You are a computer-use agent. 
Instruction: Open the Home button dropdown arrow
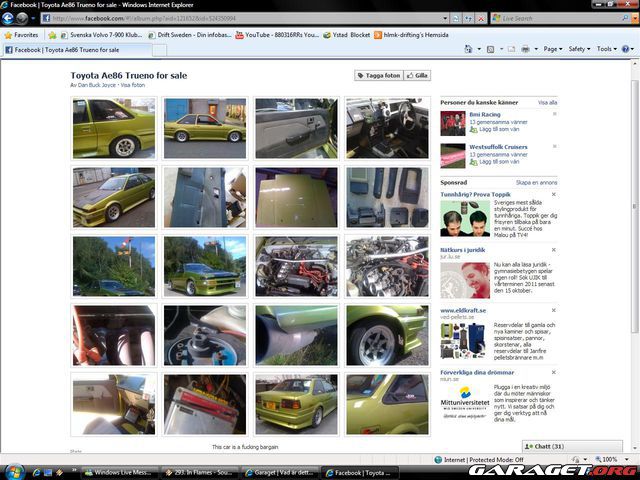click(479, 49)
